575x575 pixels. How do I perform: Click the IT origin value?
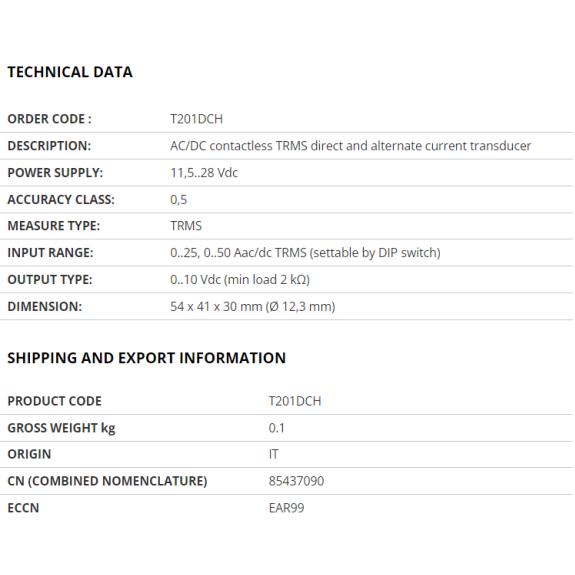pyautogui.click(x=274, y=454)
